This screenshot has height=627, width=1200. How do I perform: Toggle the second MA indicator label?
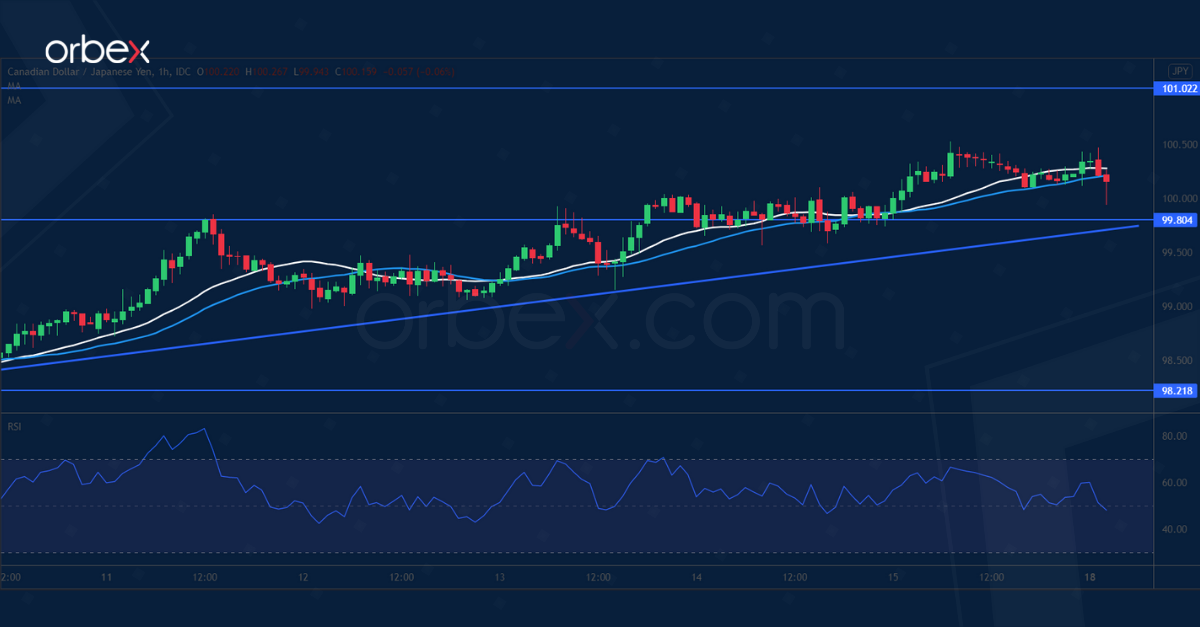point(13,99)
